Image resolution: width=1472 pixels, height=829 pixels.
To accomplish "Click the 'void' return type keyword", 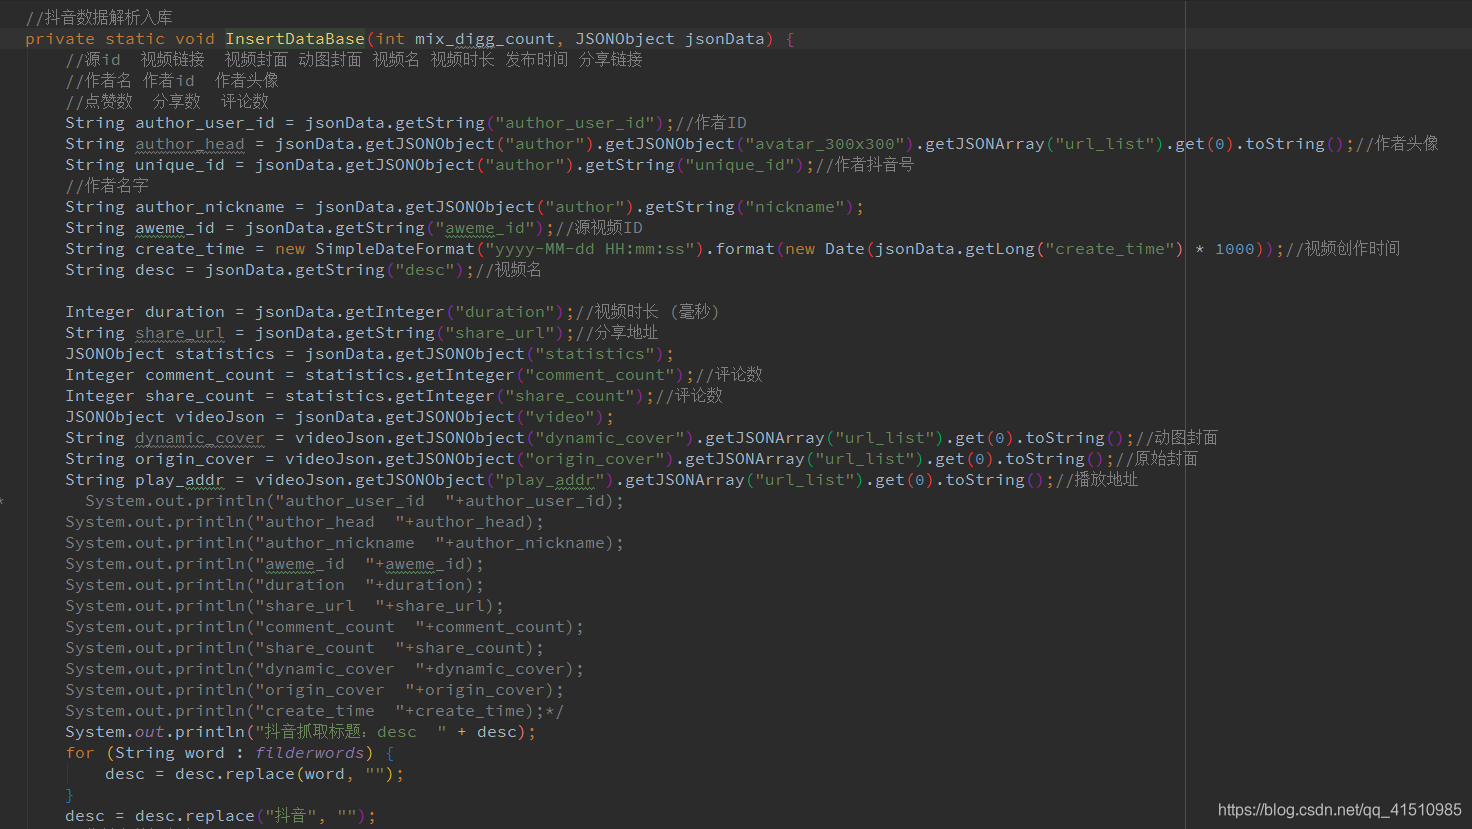I will [x=195, y=39].
